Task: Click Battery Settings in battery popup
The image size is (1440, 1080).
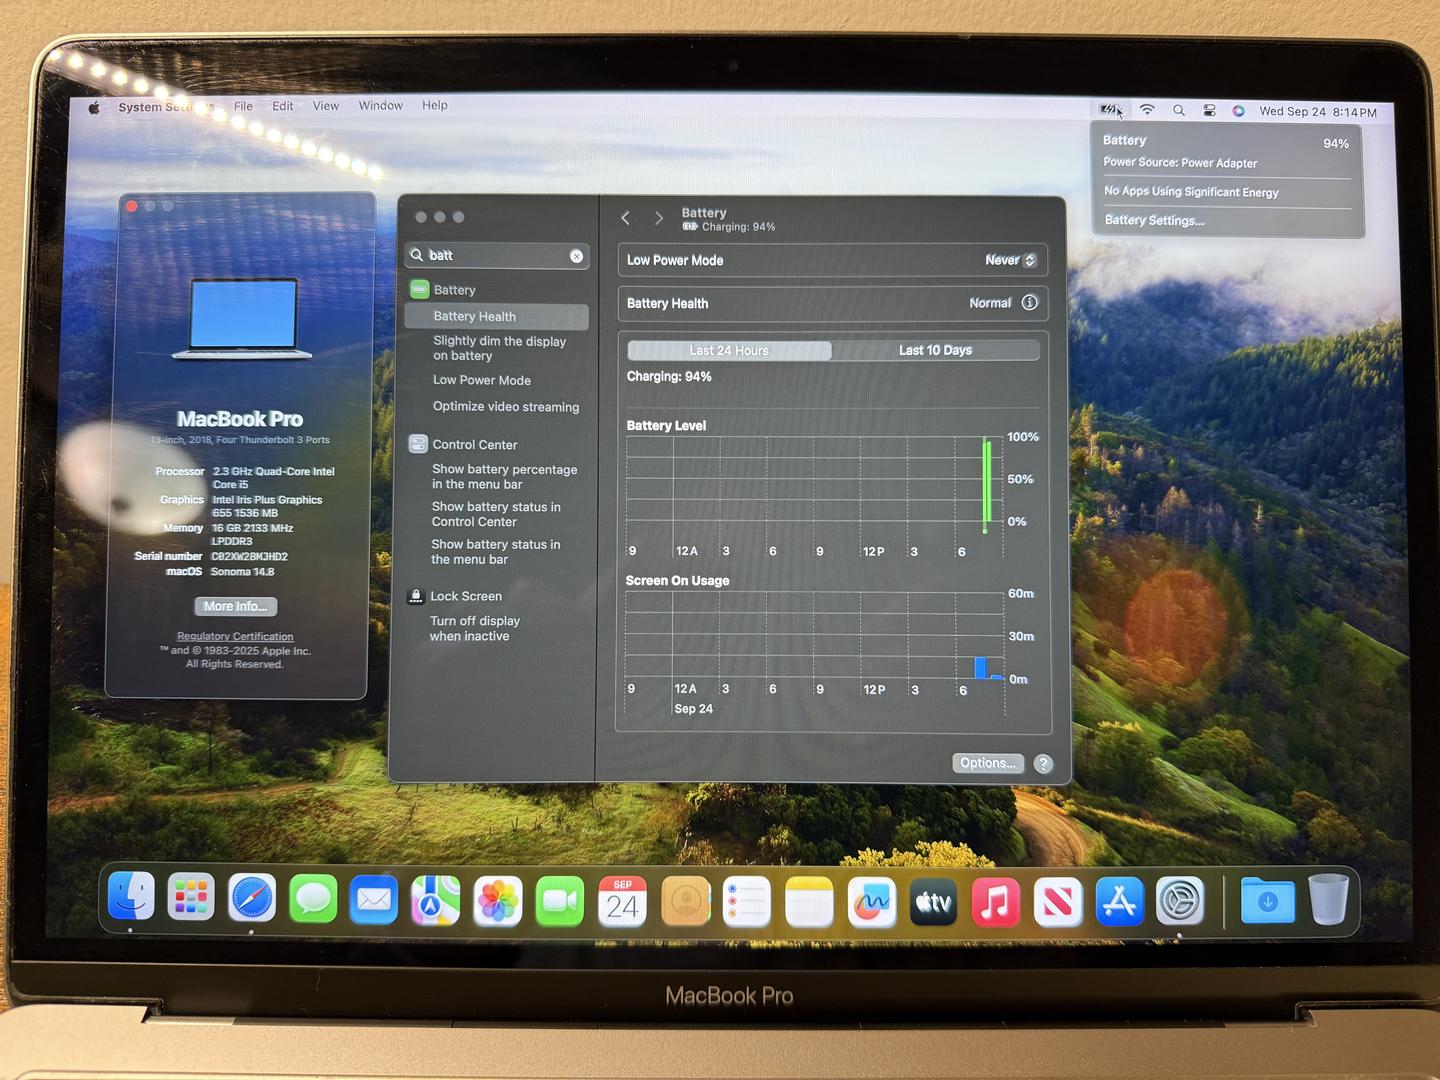Action: click(1155, 220)
